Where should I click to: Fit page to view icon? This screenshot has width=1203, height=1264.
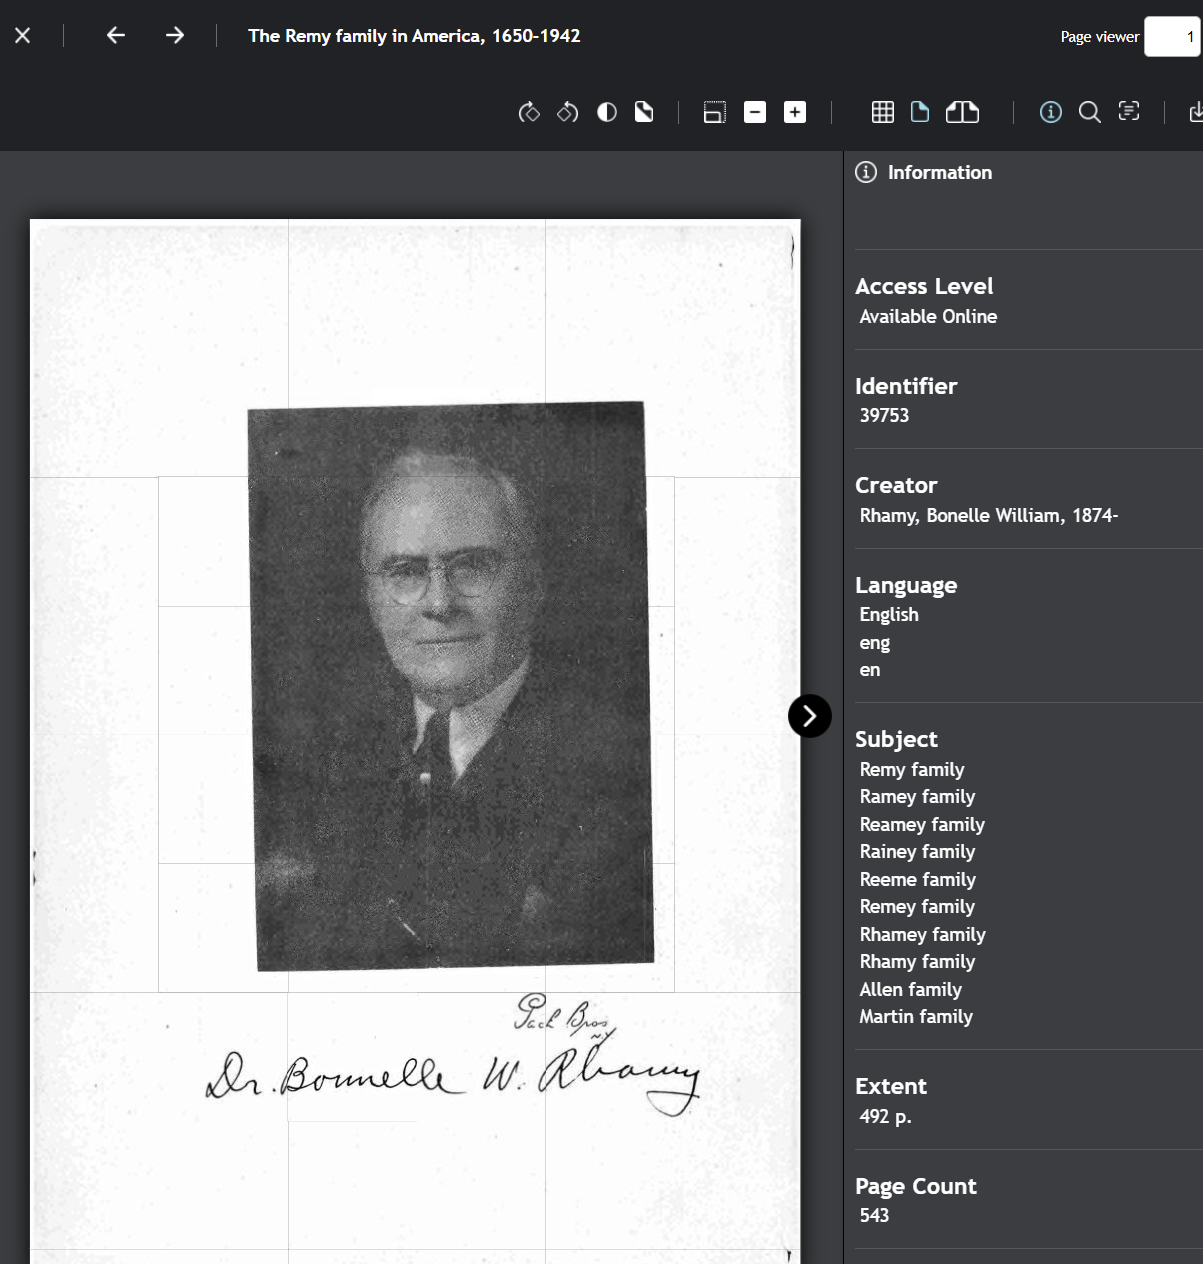714,112
